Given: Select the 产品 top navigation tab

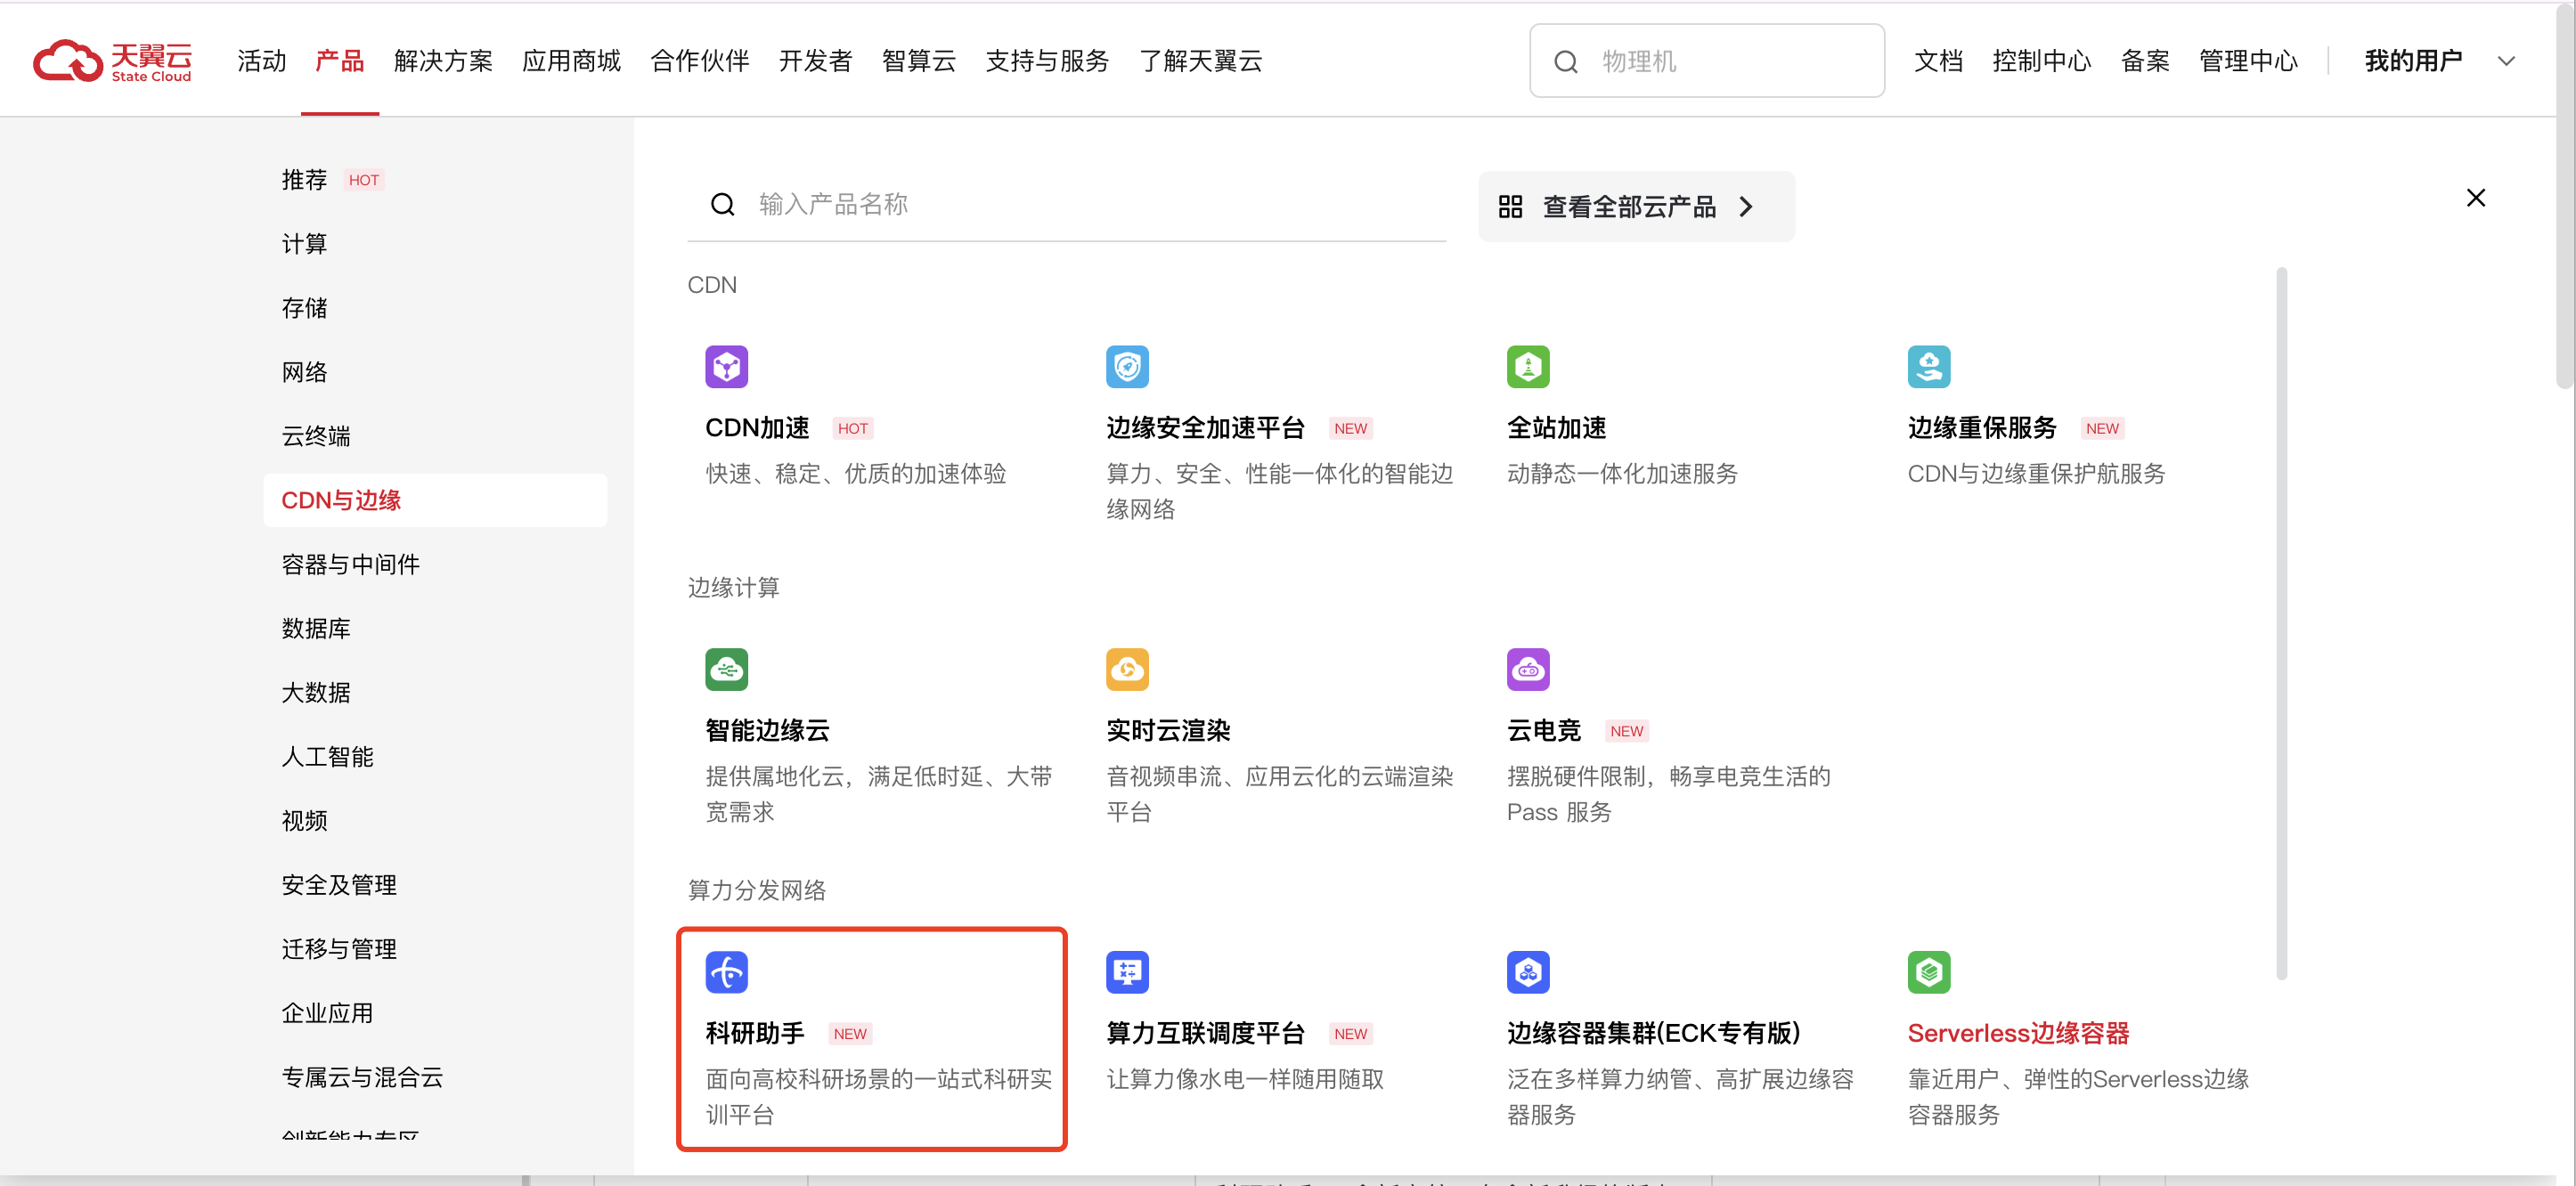Looking at the screenshot, I should click(340, 61).
